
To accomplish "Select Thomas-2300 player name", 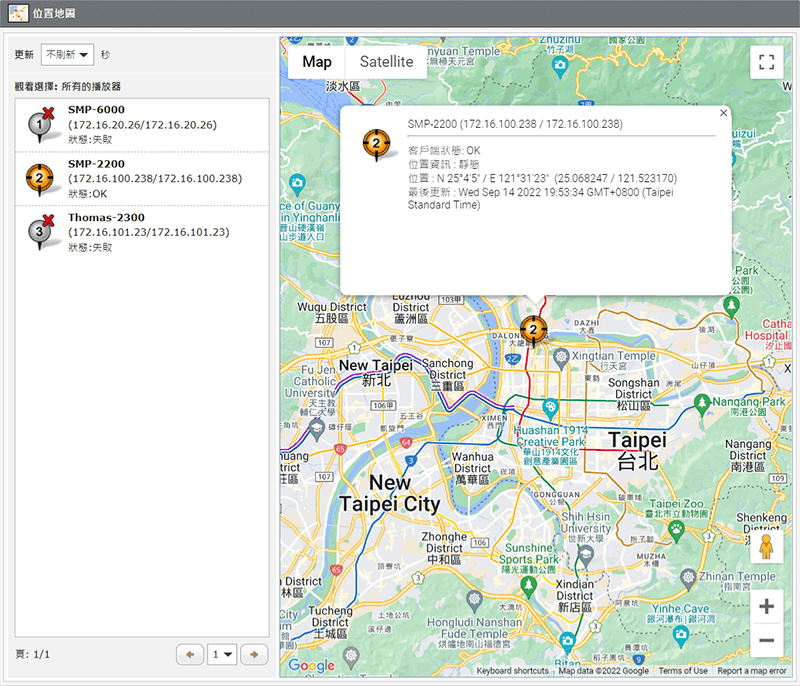I will point(106,217).
